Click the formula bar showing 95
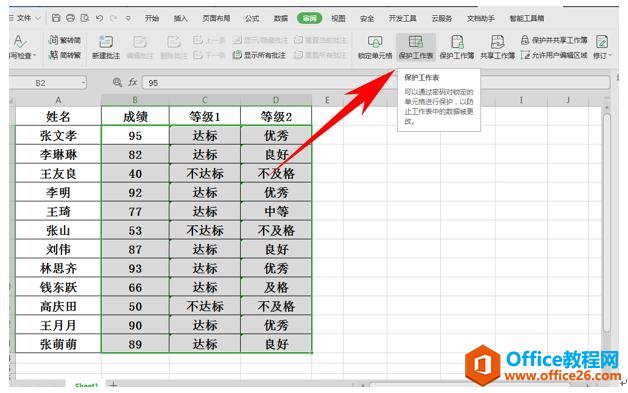 pos(376,83)
